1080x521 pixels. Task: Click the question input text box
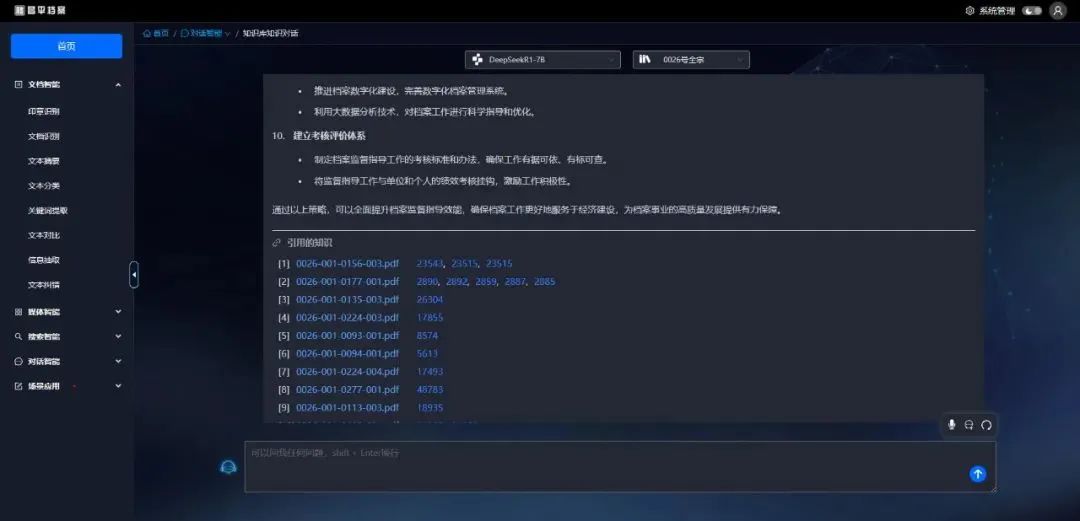pos(600,466)
